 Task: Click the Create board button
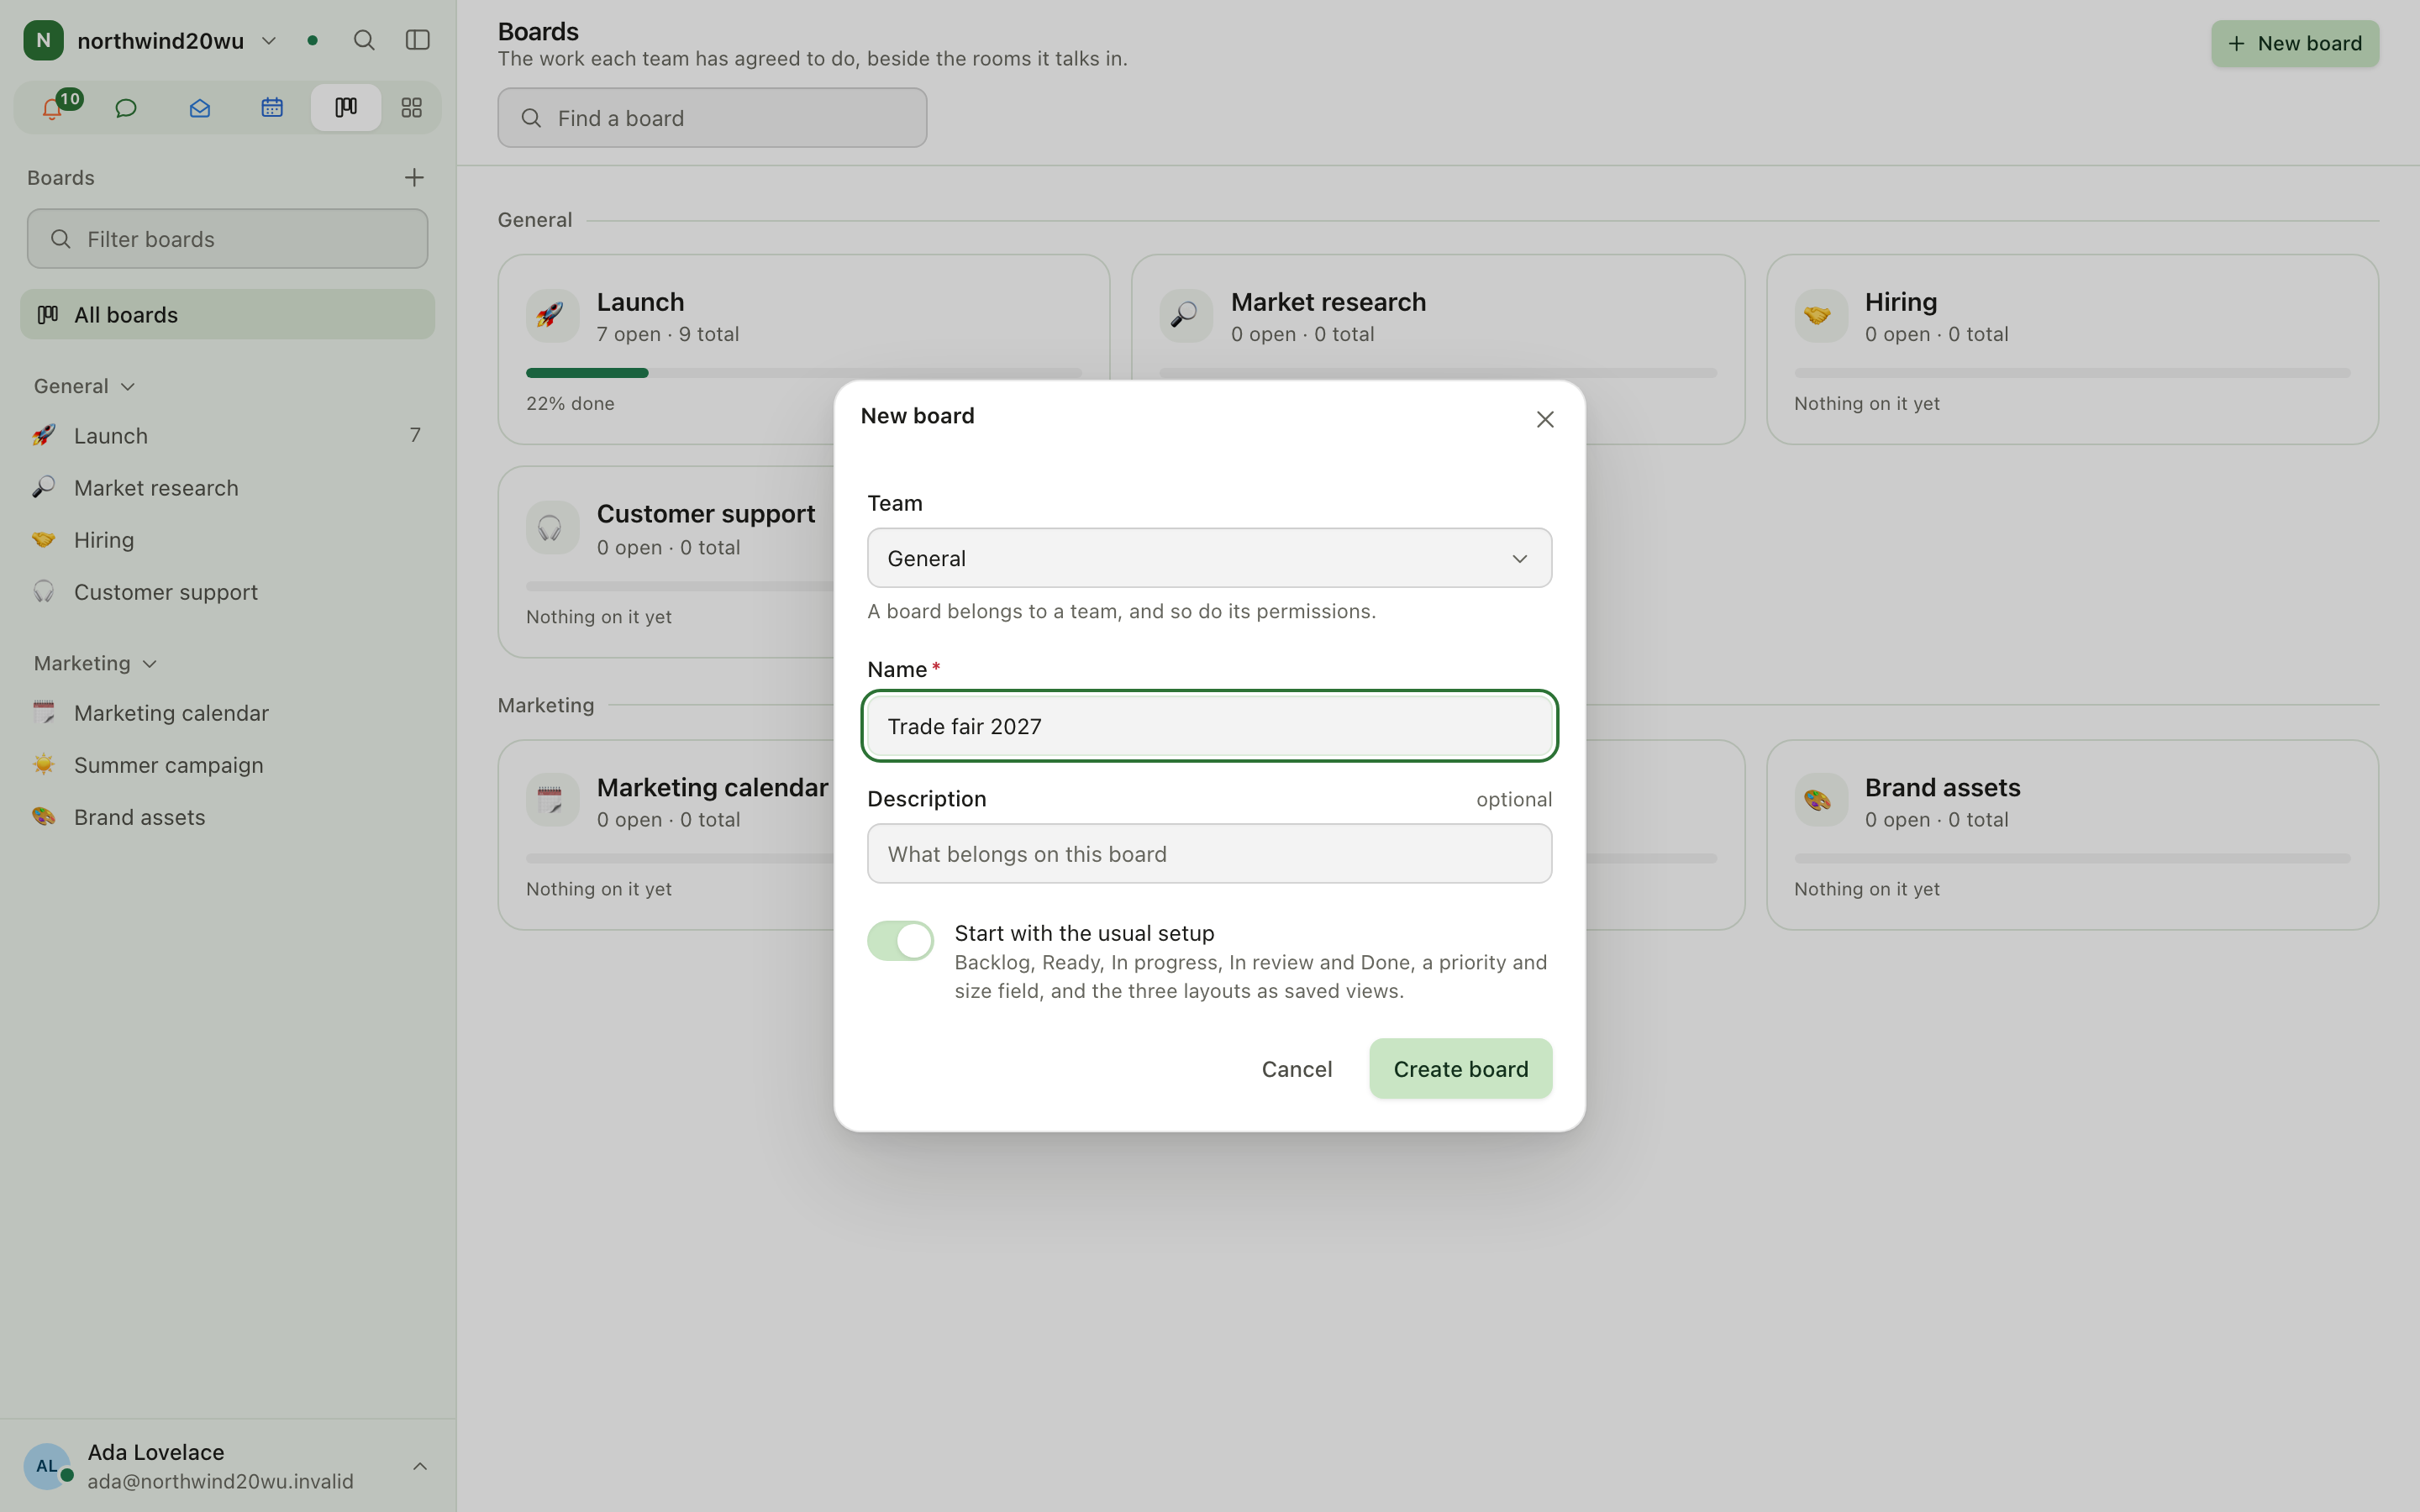point(1460,1069)
